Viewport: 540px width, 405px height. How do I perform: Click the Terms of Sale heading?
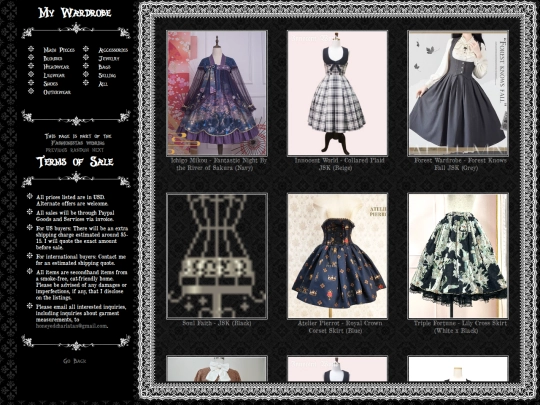pyautogui.click(x=75, y=162)
